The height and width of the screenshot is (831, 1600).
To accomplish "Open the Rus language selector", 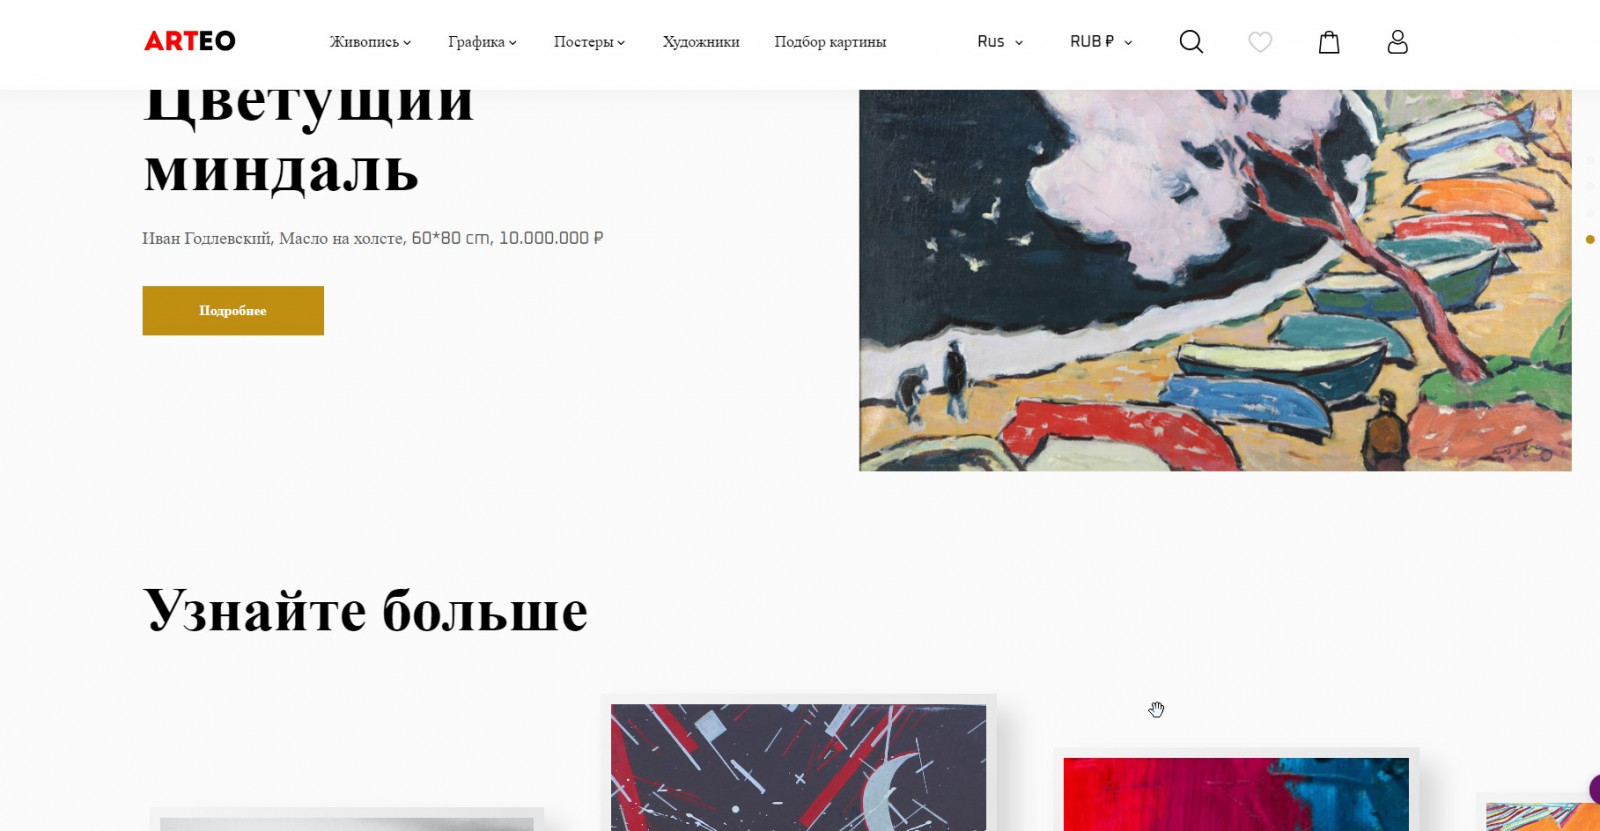I will [1000, 42].
